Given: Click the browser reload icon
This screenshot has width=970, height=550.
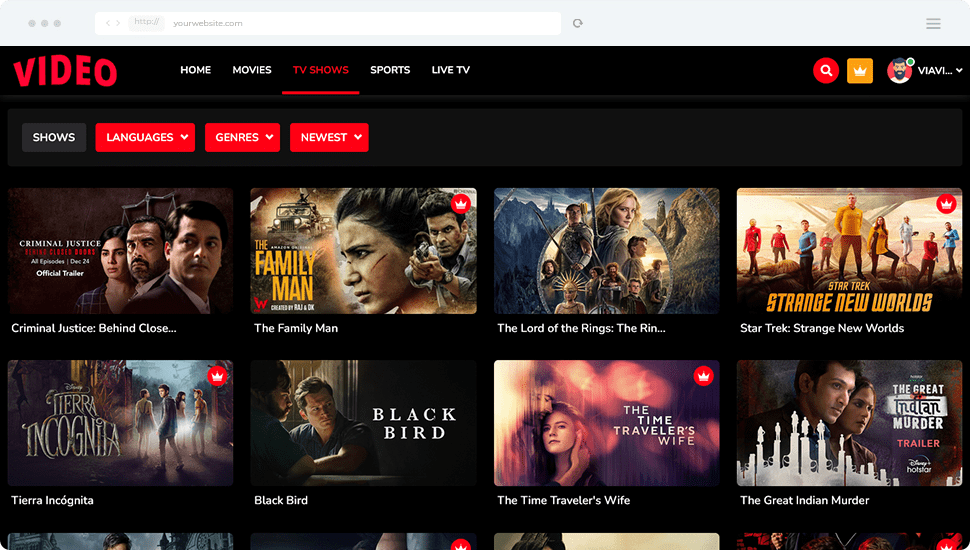Looking at the screenshot, I should pos(578,24).
